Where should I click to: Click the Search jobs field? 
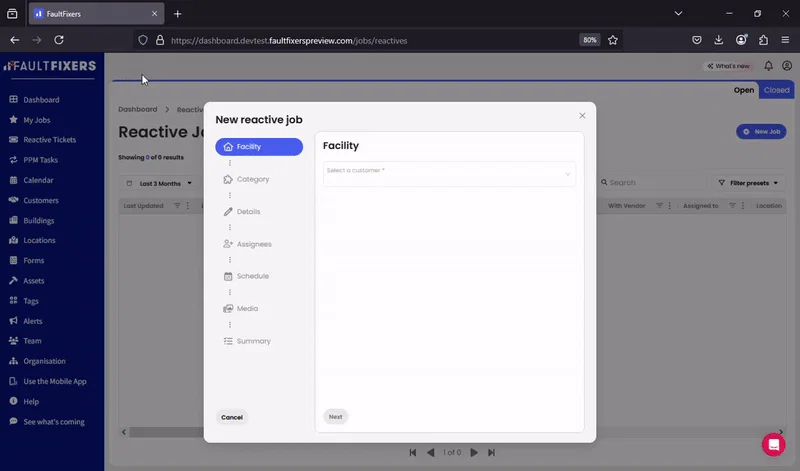(652, 182)
